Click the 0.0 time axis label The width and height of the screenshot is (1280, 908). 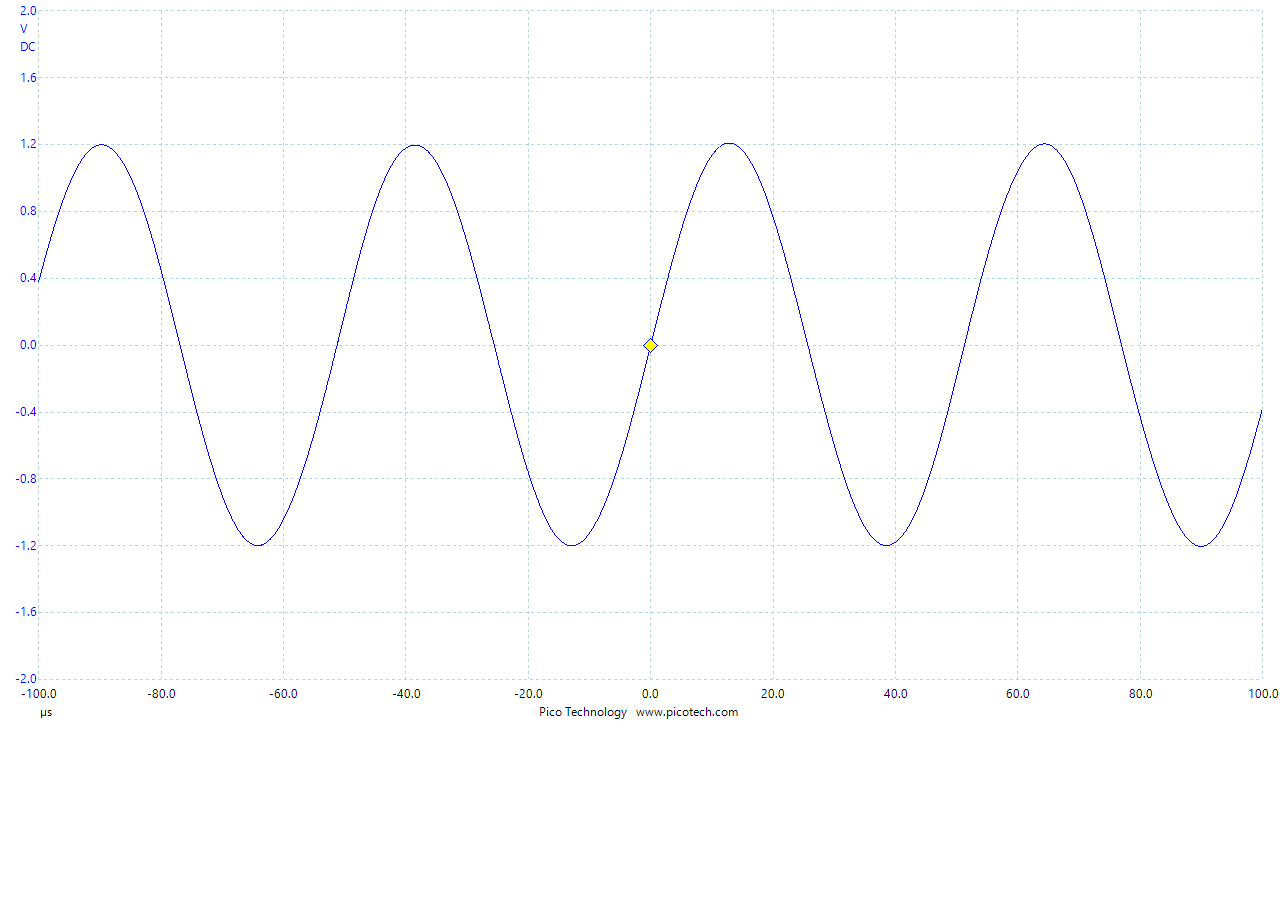click(x=650, y=693)
